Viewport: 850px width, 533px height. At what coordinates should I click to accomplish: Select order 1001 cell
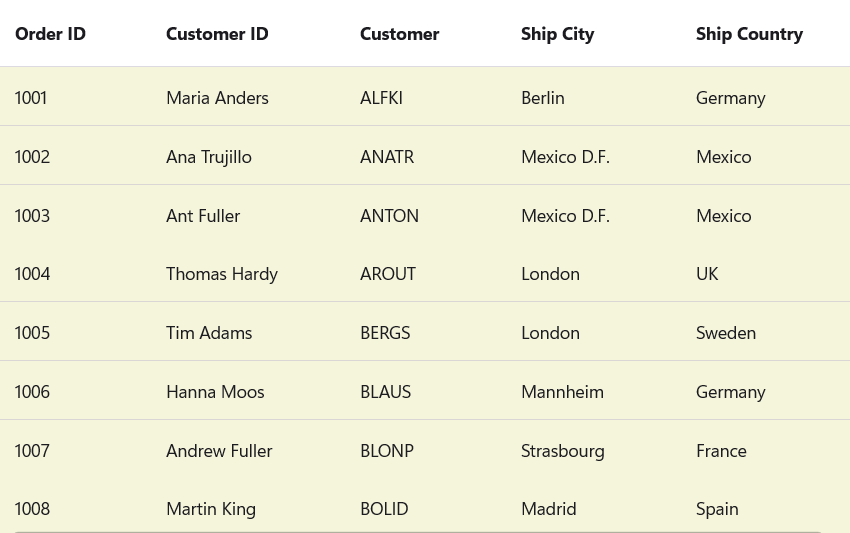point(31,98)
